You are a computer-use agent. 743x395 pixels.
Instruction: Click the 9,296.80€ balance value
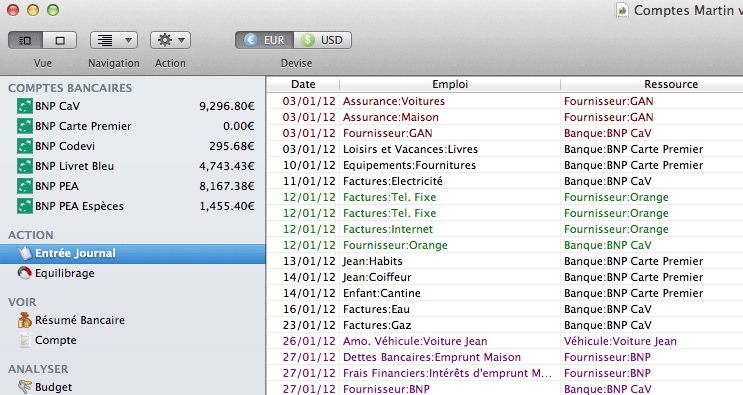[227, 106]
